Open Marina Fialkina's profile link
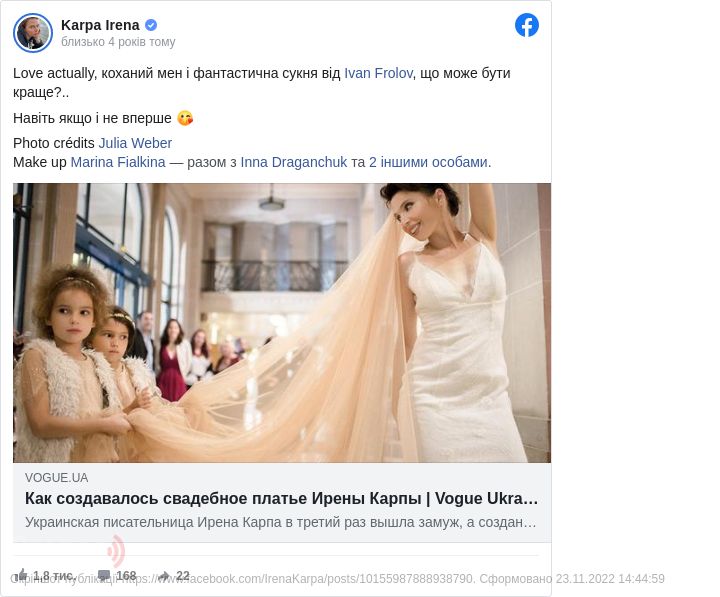 pyautogui.click(x=117, y=162)
